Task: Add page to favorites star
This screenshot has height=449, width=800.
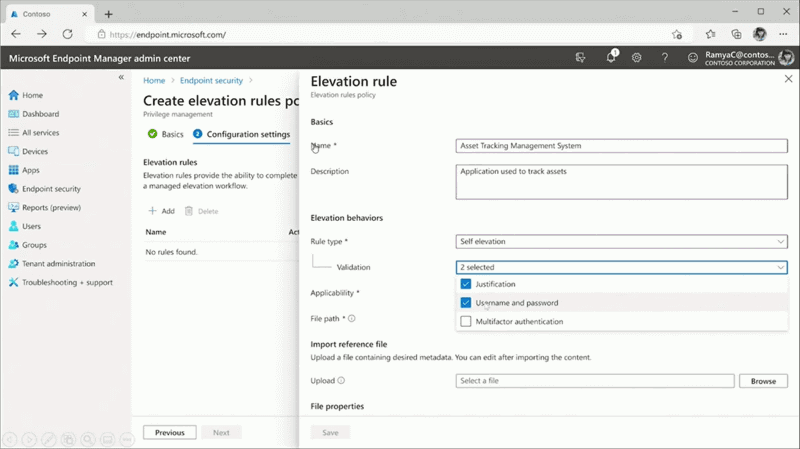Action: point(677,34)
